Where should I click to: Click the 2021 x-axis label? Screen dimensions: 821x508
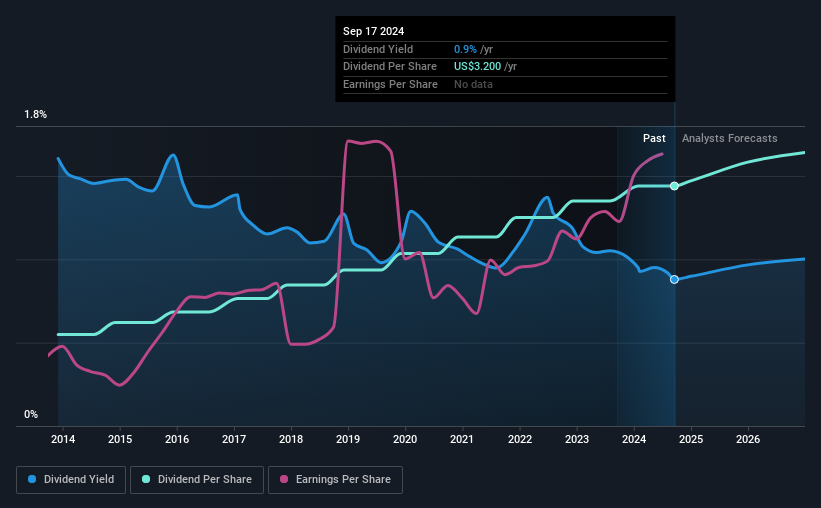(462, 439)
